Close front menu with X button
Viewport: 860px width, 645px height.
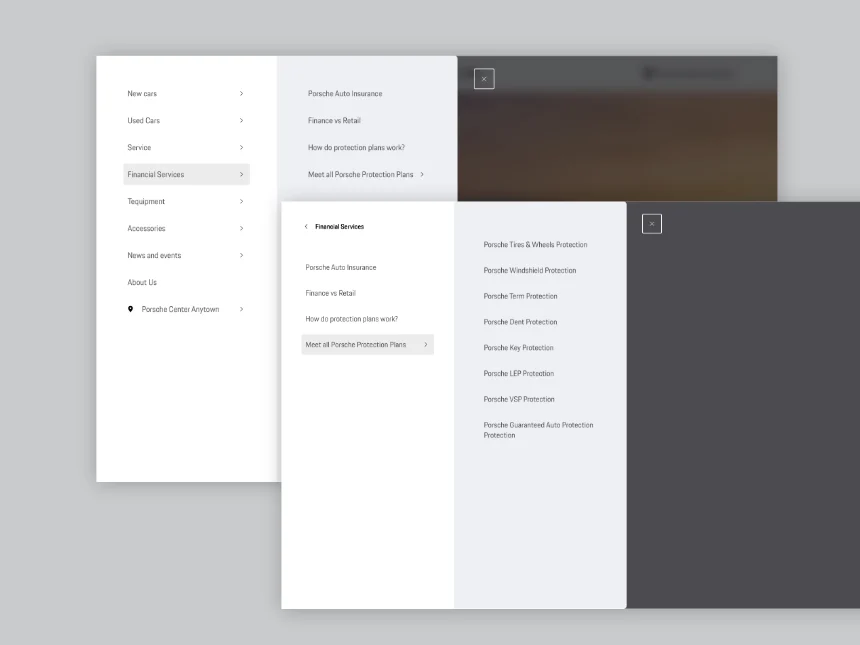click(652, 224)
